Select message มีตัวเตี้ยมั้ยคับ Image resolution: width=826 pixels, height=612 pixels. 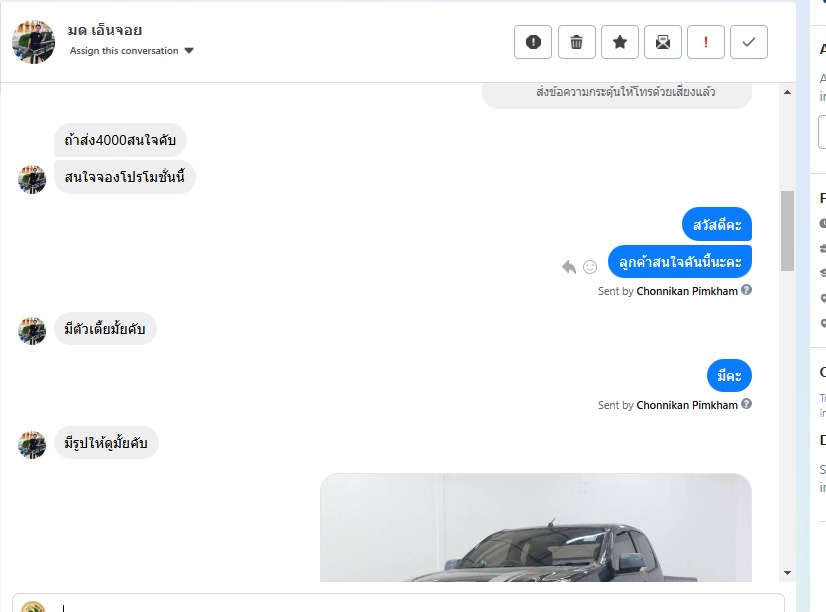(x=105, y=329)
